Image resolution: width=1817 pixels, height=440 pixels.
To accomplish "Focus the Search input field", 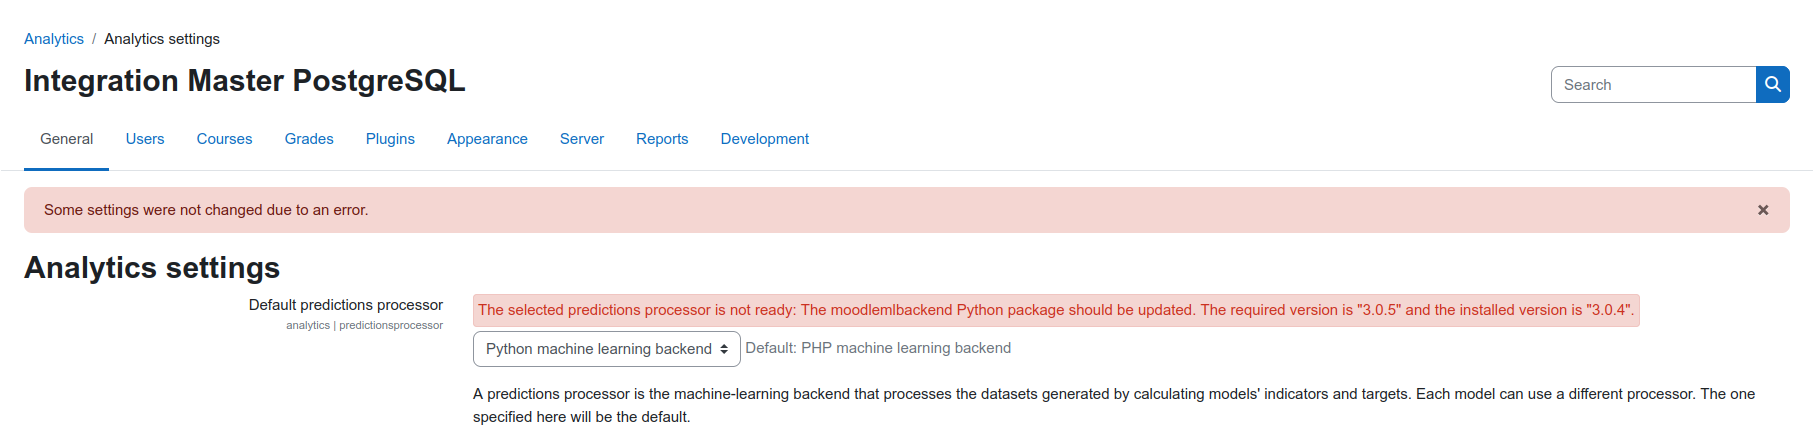I will pyautogui.click(x=1653, y=85).
